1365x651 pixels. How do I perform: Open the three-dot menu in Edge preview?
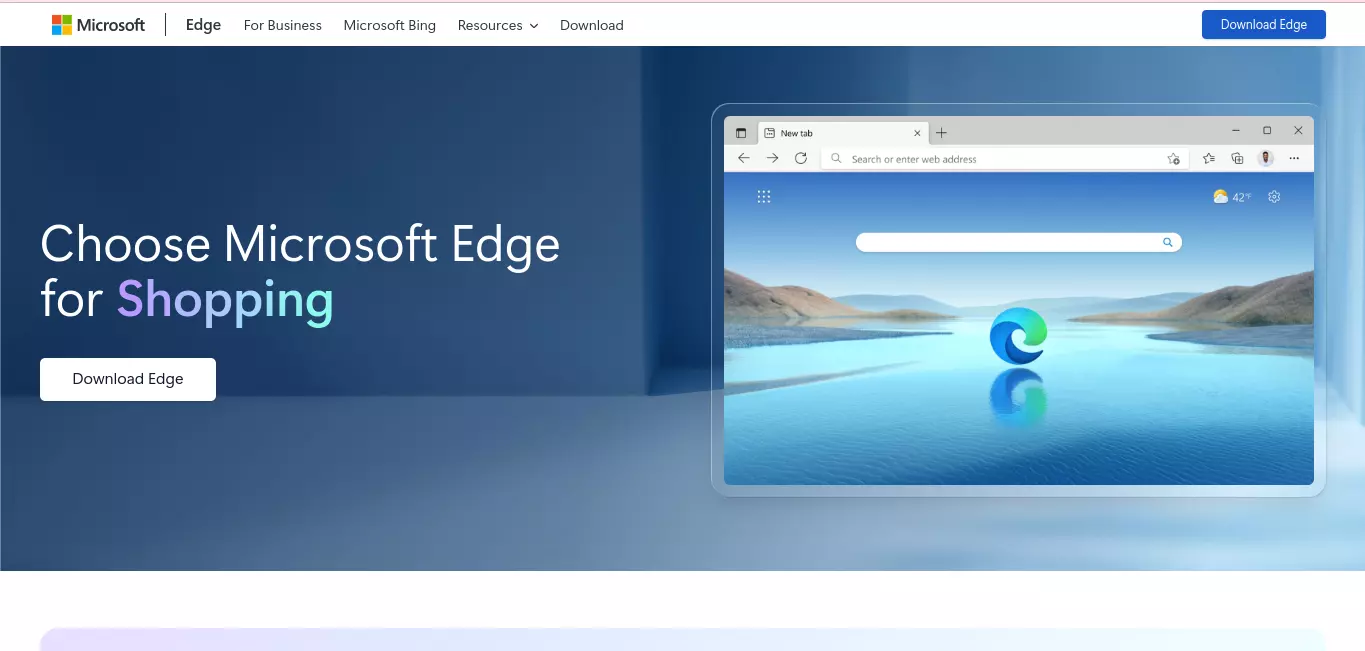(1295, 158)
